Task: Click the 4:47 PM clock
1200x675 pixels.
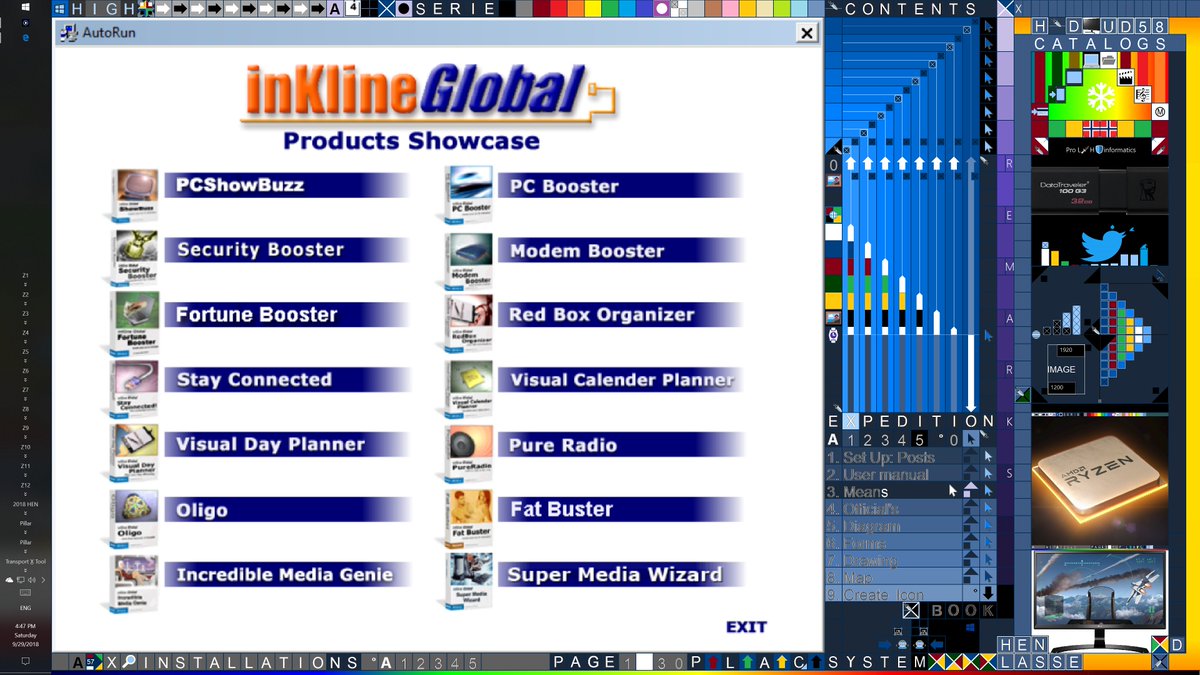Action: [26, 625]
